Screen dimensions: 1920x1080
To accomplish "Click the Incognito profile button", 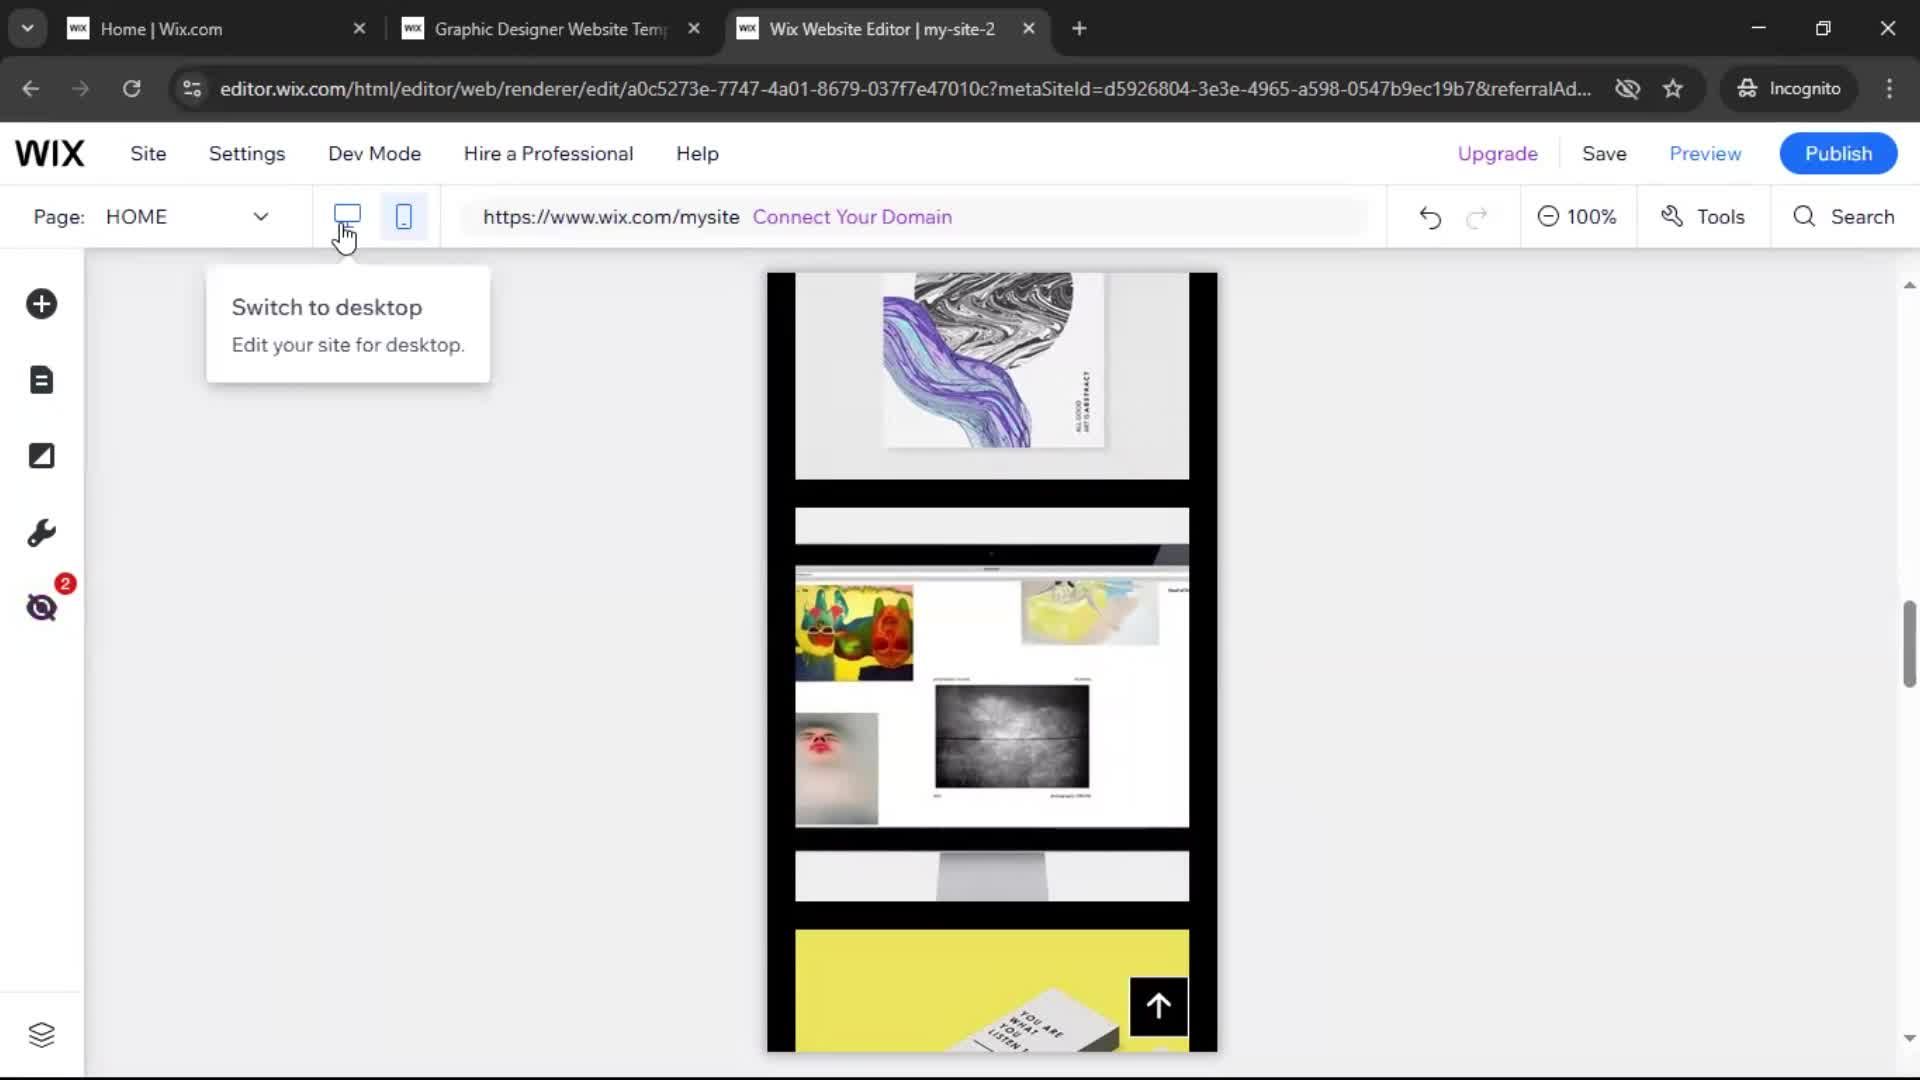I will click(x=1789, y=89).
